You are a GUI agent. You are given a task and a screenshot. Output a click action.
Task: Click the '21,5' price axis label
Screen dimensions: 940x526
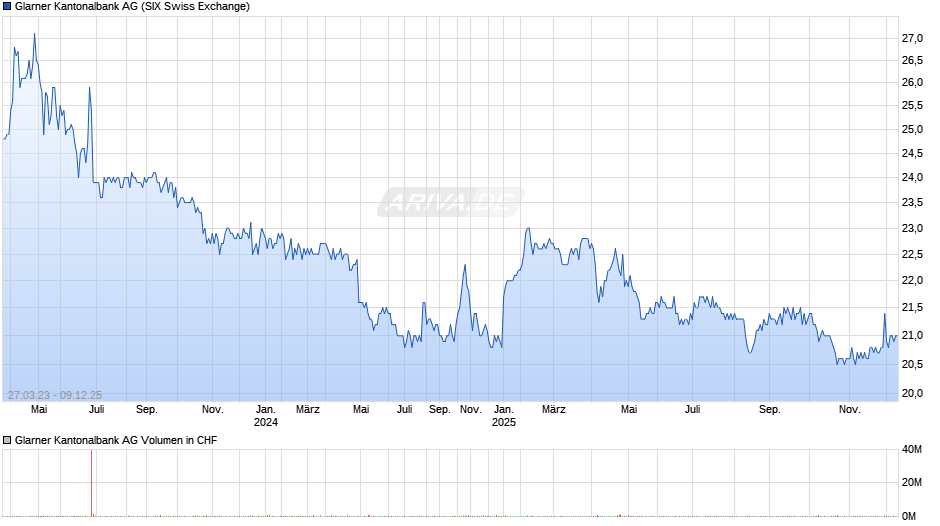pos(912,308)
